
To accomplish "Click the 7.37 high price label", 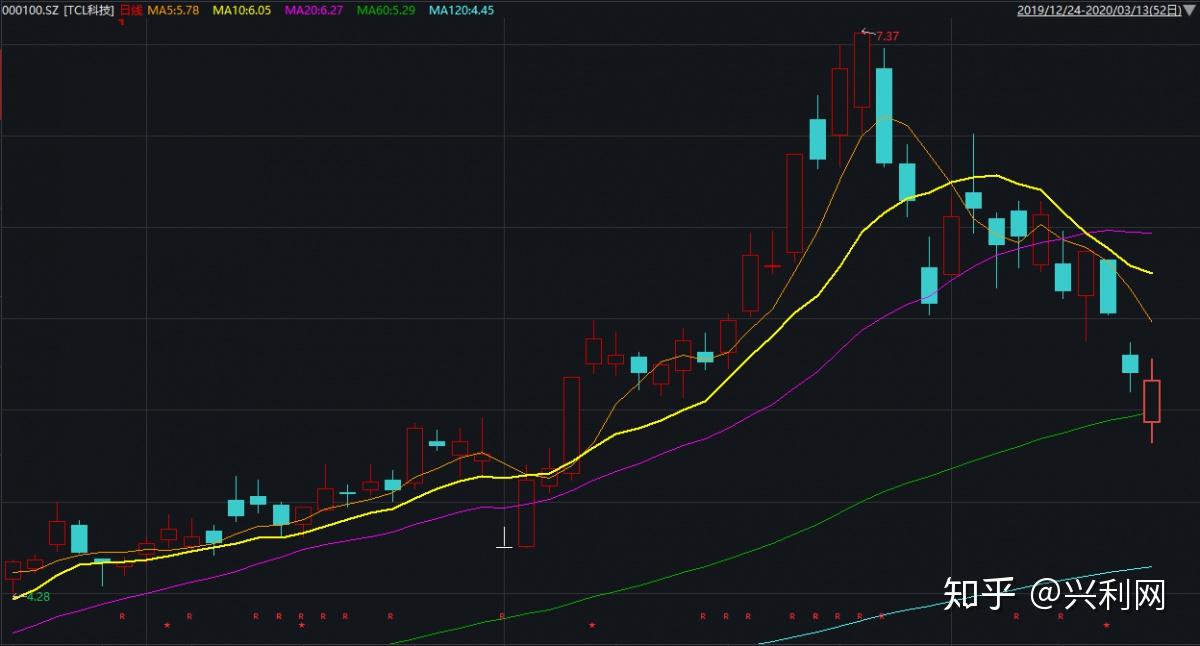I will [x=887, y=36].
